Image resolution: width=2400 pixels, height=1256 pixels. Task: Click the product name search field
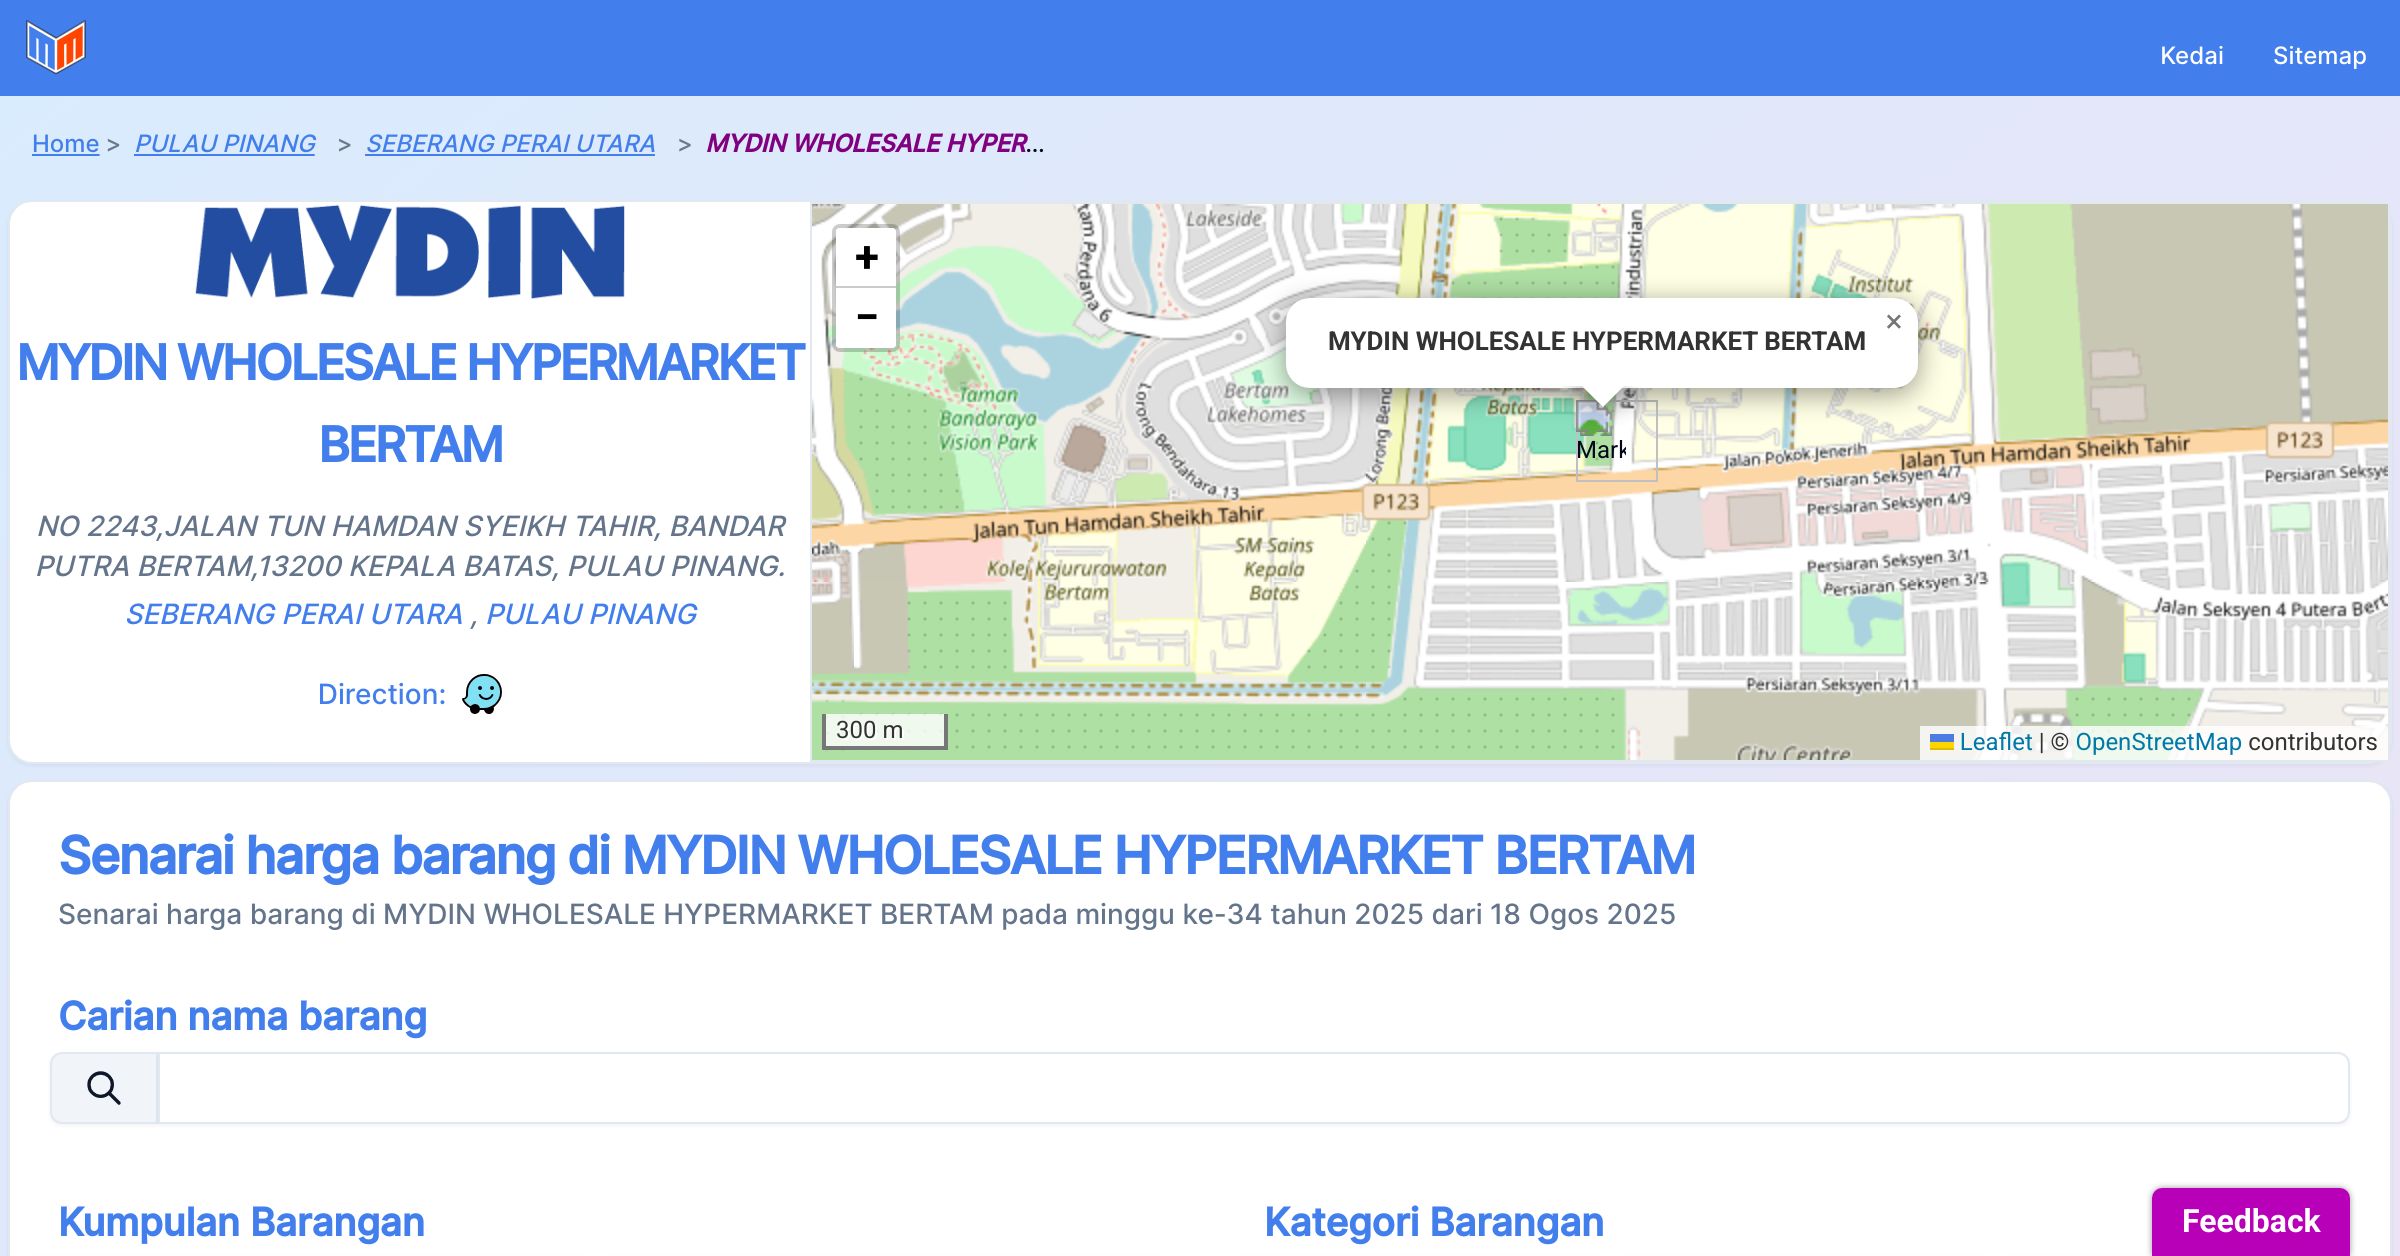(1252, 1088)
